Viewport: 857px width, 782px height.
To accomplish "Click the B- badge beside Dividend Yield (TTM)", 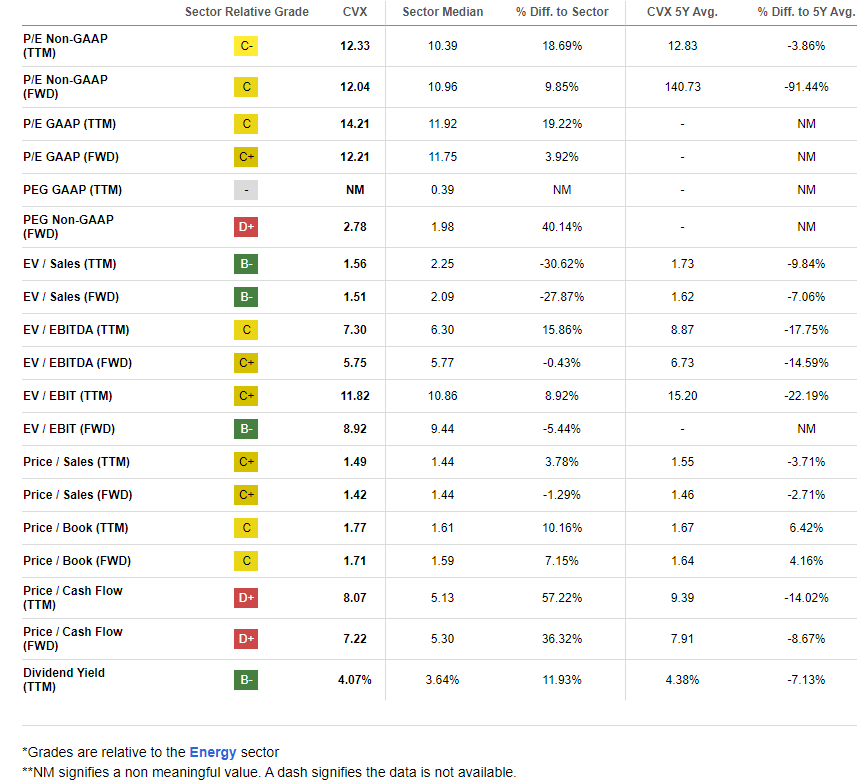I will (x=245, y=680).
